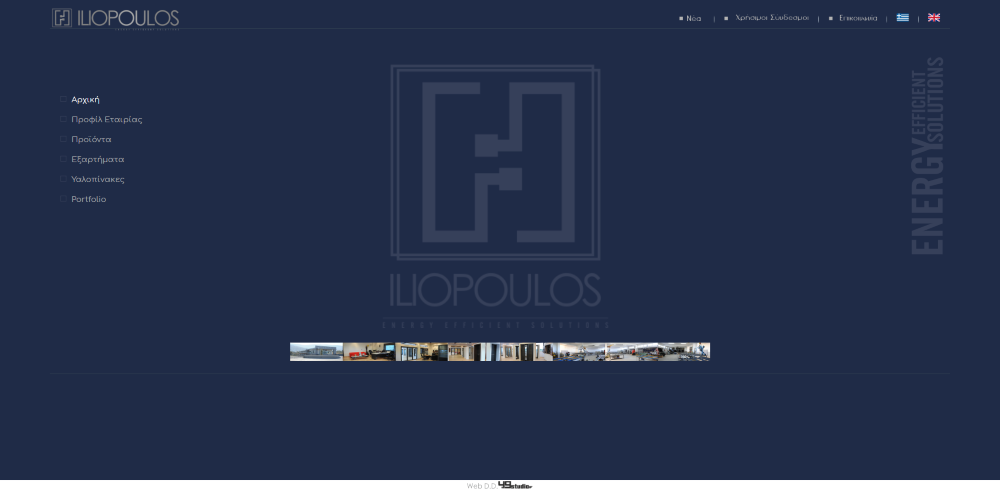This screenshot has height=499, width=1000.
Task: Open Προφίλ Εταιρίας company profile
Action: pyautogui.click(x=107, y=119)
